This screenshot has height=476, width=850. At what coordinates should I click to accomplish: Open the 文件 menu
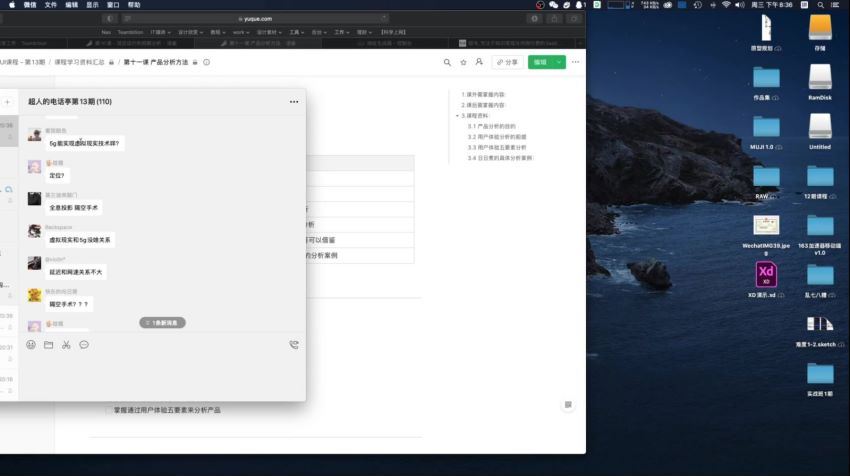point(51,5)
